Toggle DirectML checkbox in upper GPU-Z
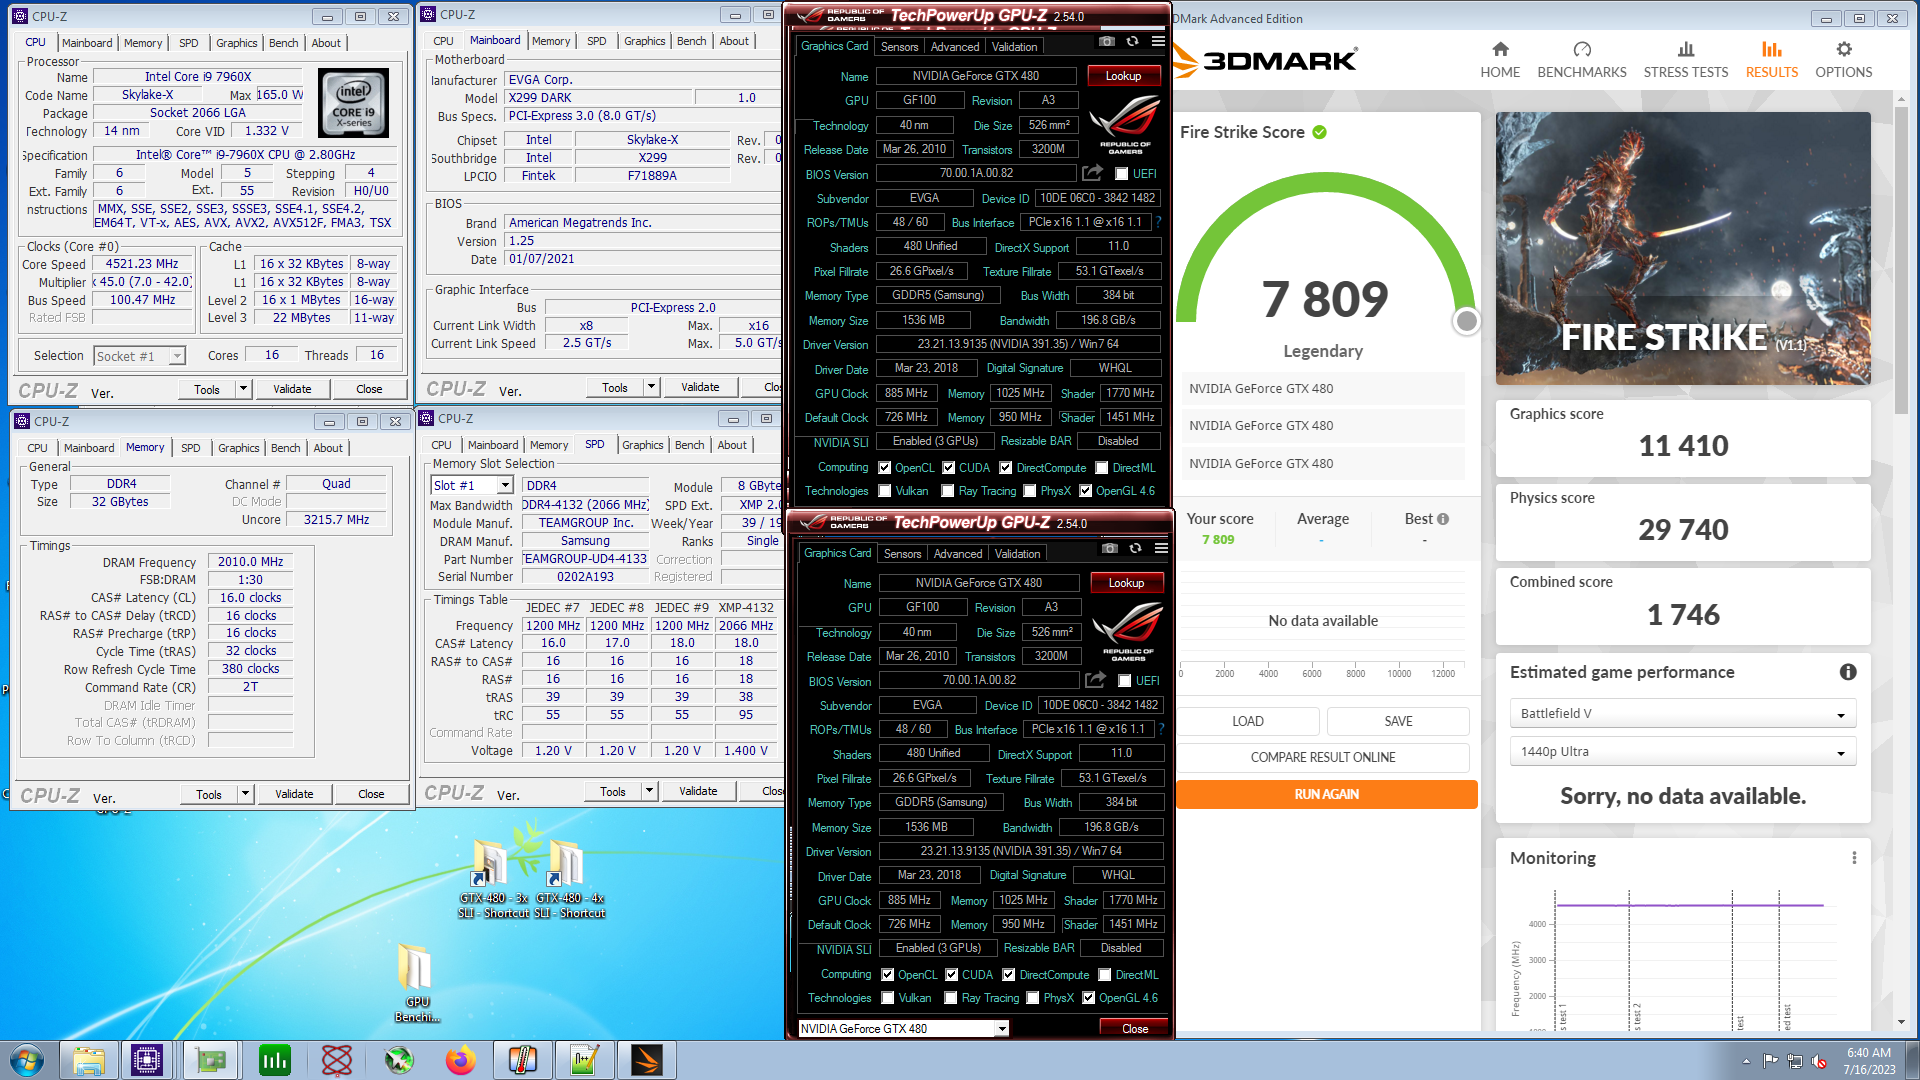The image size is (1920, 1080). pyautogui.click(x=1101, y=468)
